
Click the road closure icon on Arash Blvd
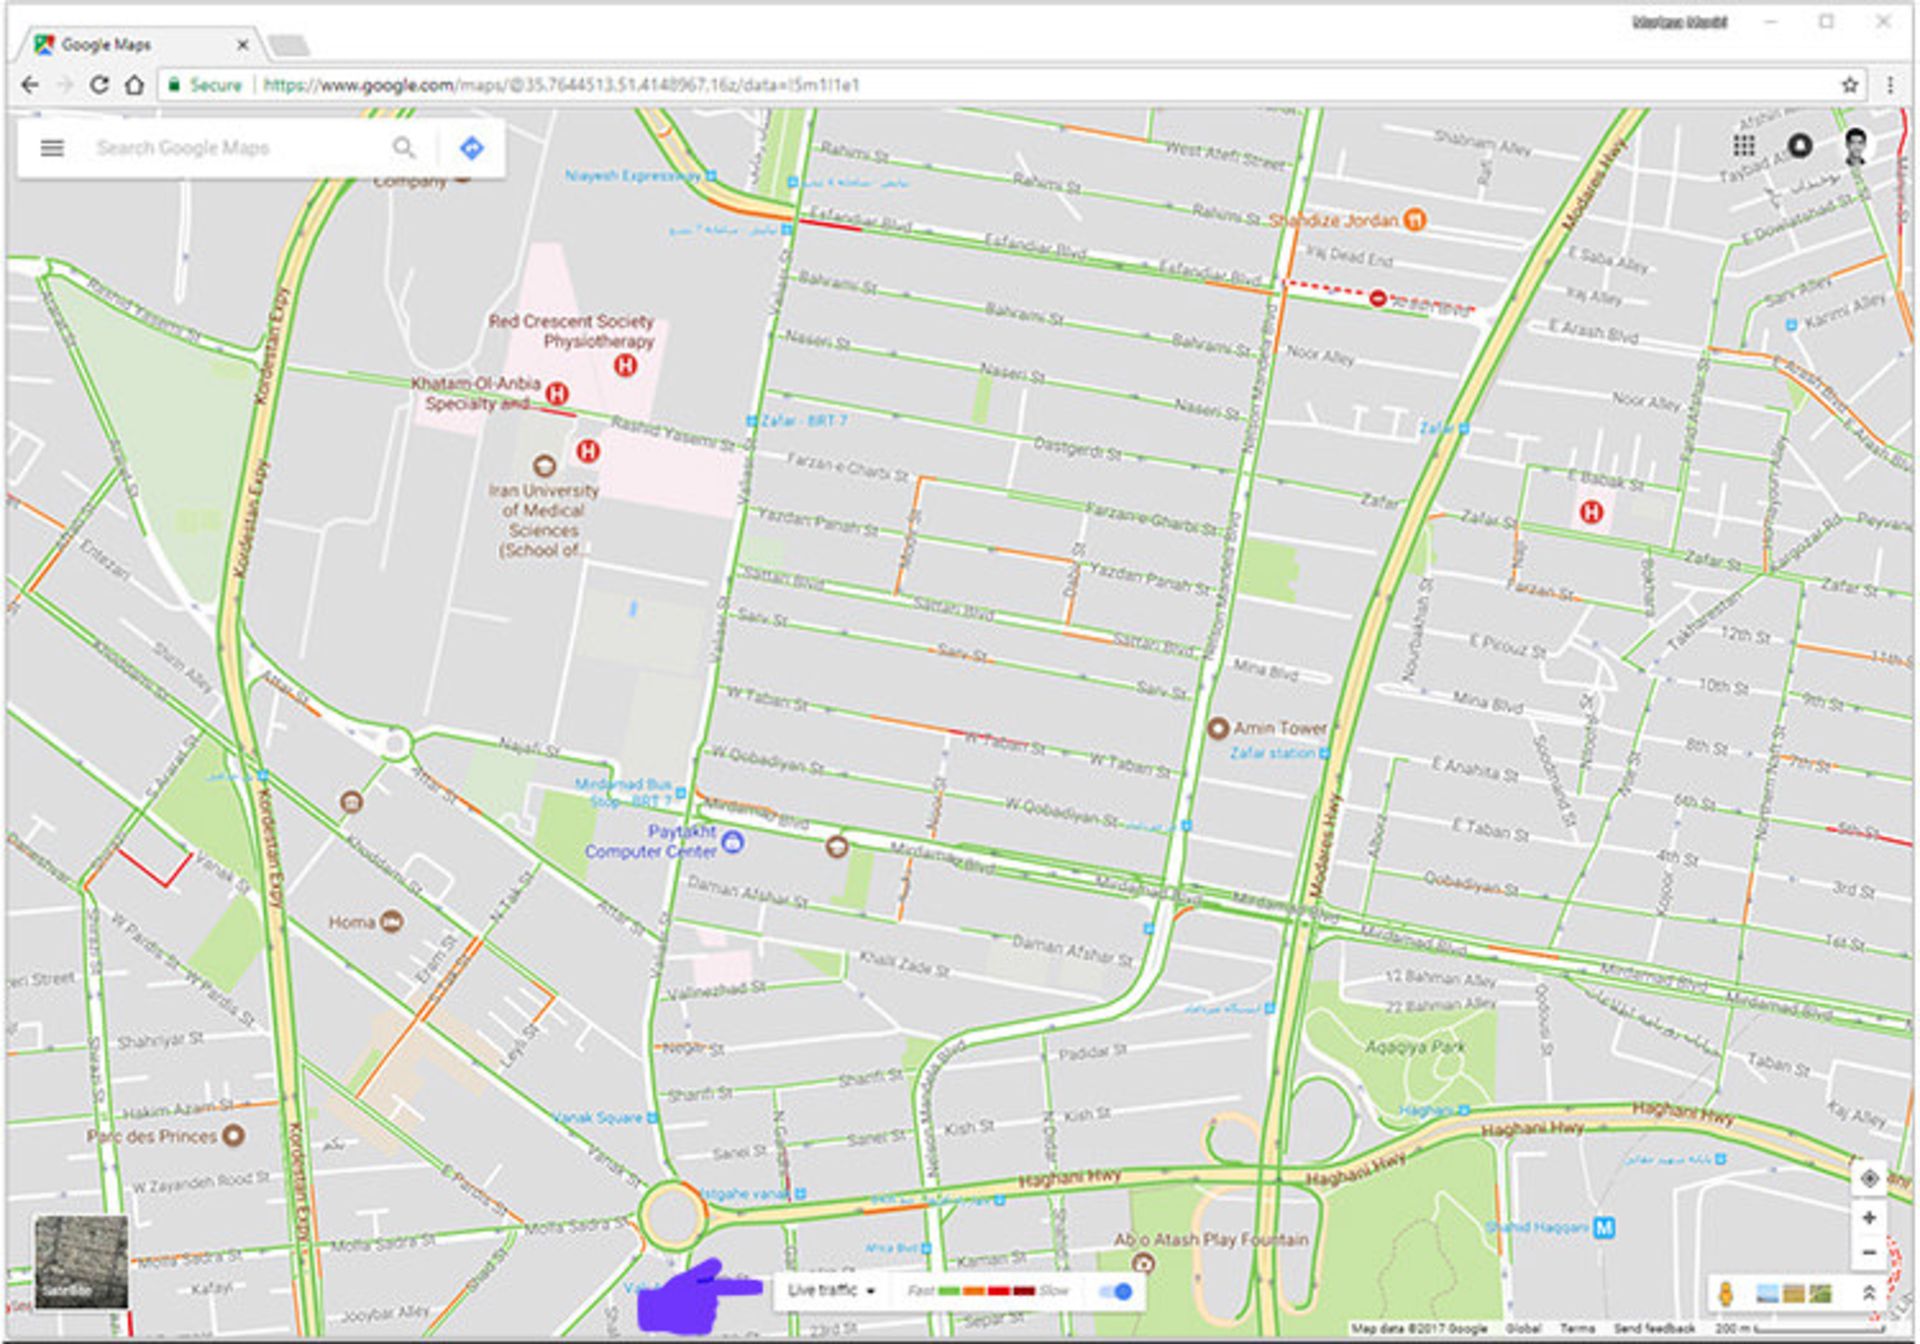tap(1378, 298)
